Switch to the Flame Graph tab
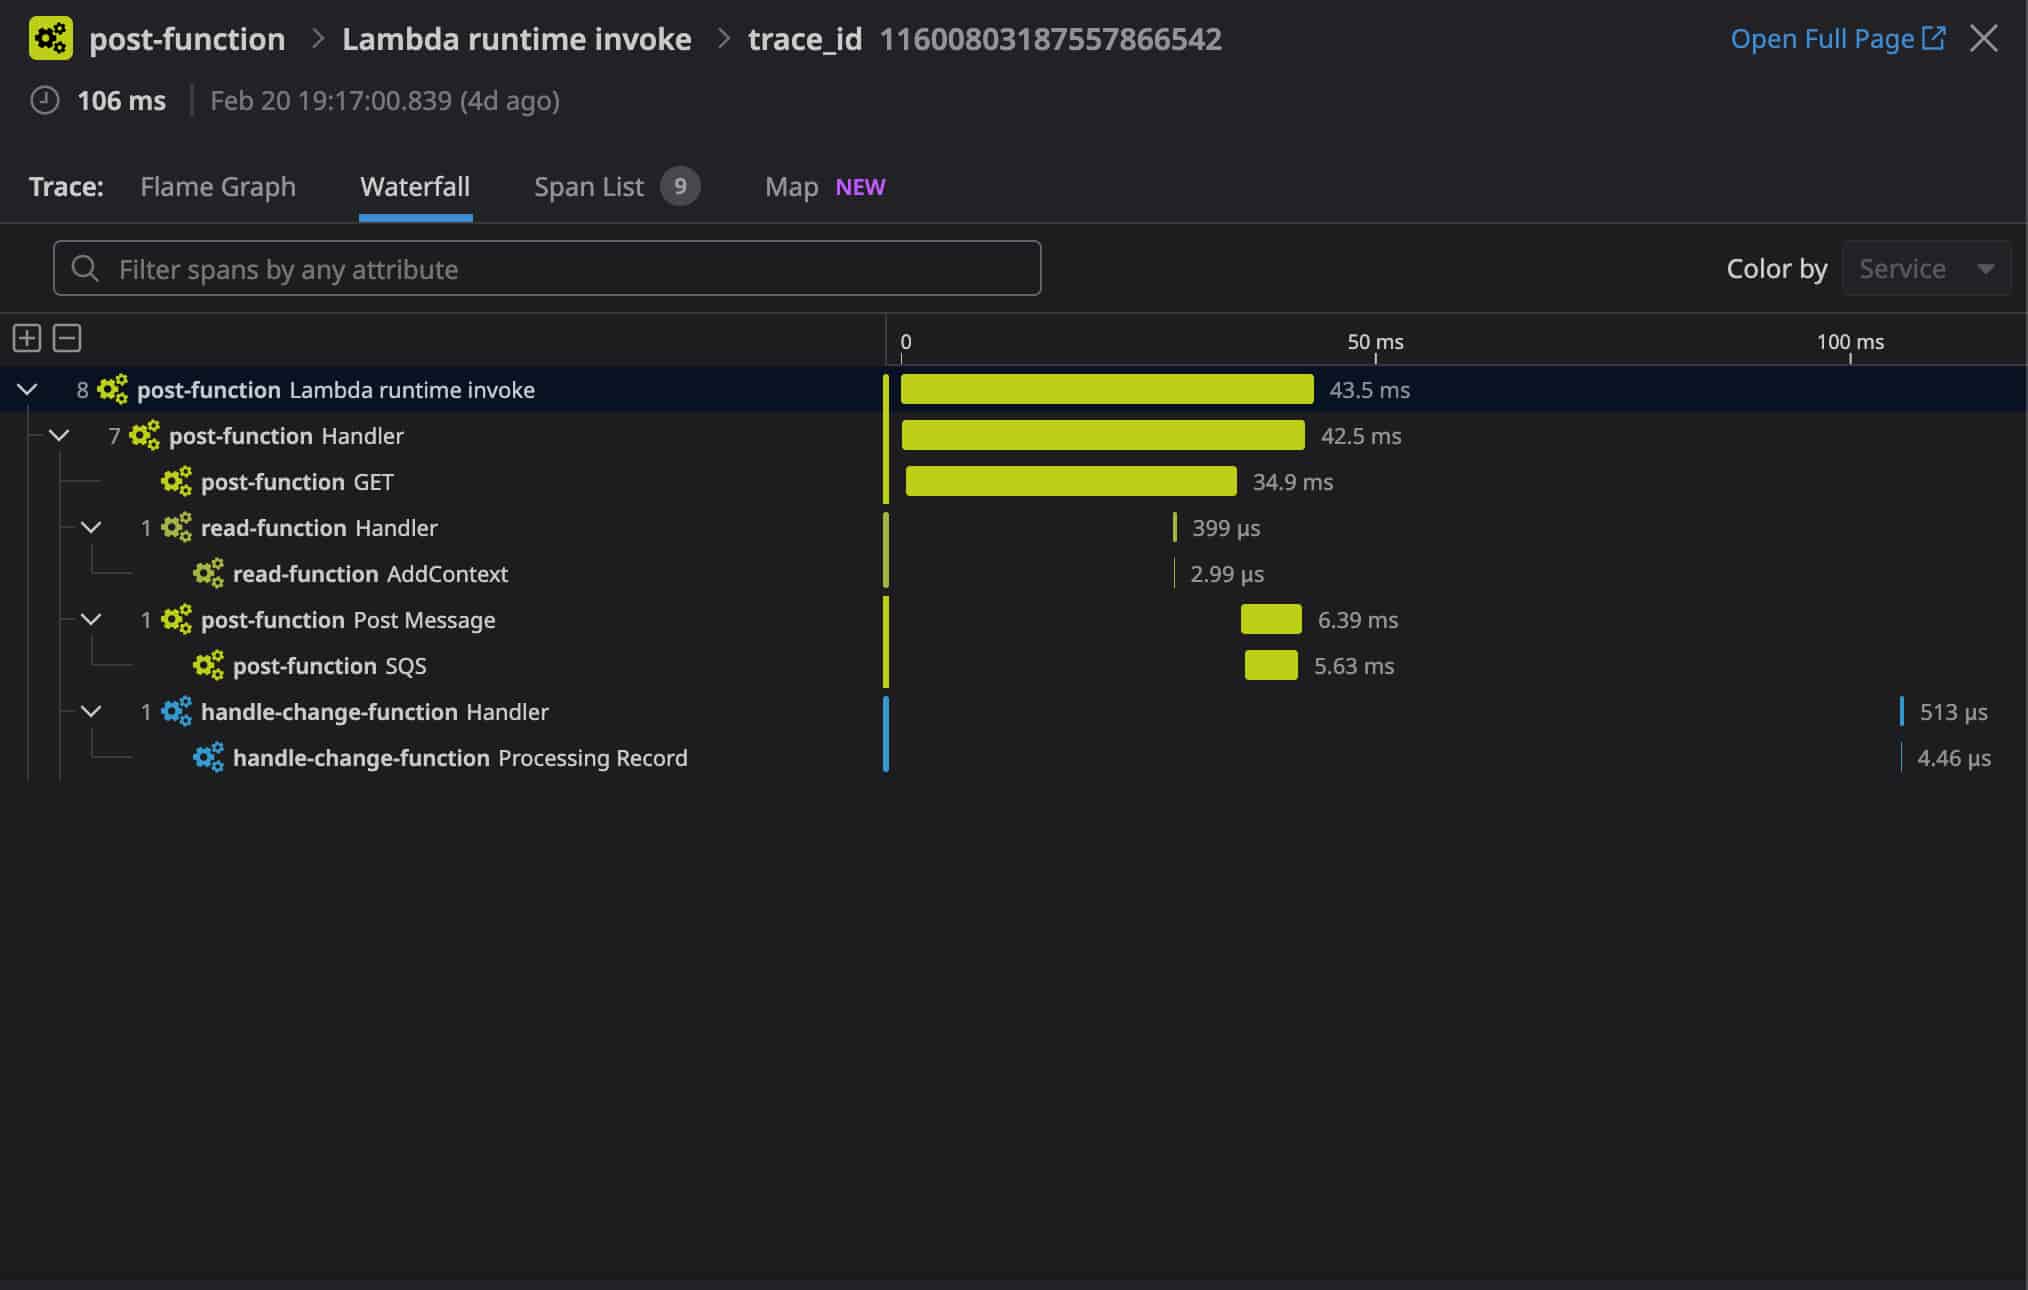This screenshot has width=2028, height=1290. click(218, 186)
